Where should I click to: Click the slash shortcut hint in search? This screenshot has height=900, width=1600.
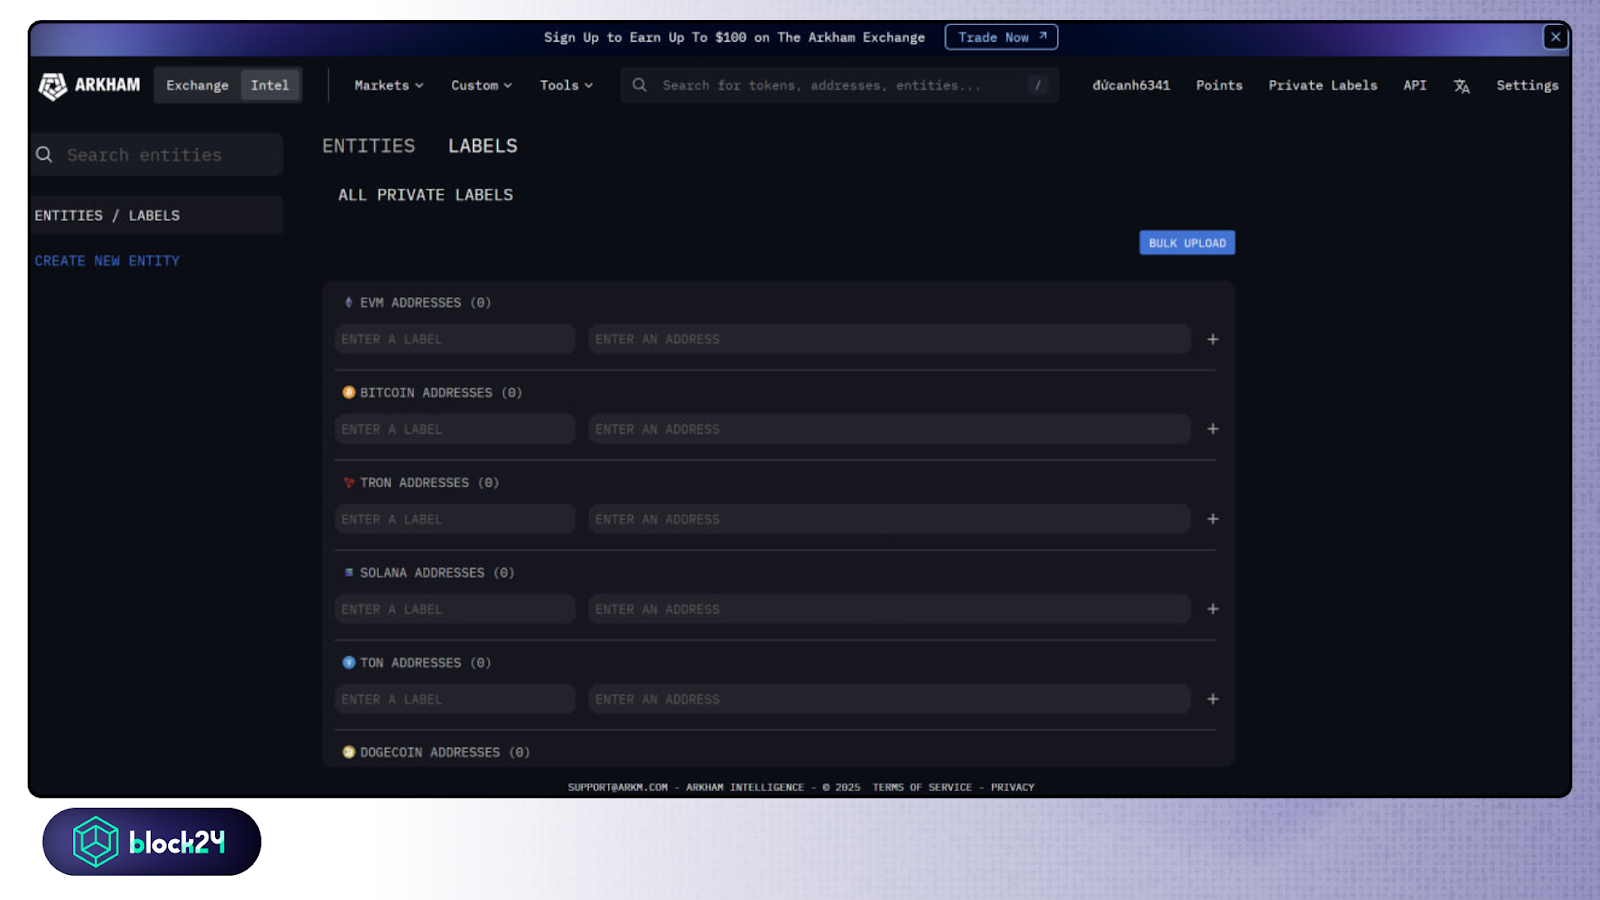click(1038, 85)
